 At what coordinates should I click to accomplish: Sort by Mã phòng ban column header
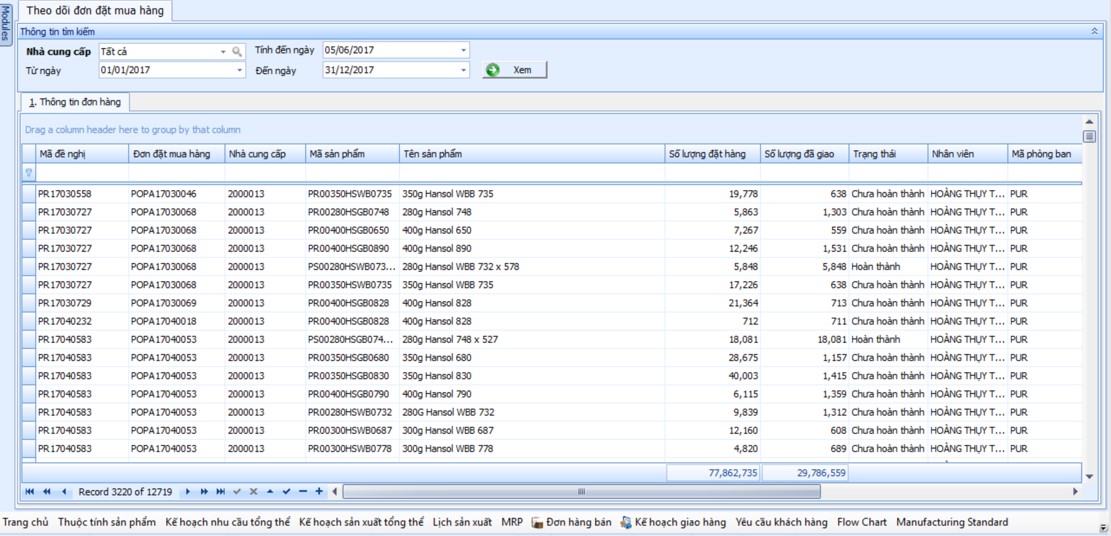click(1044, 154)
